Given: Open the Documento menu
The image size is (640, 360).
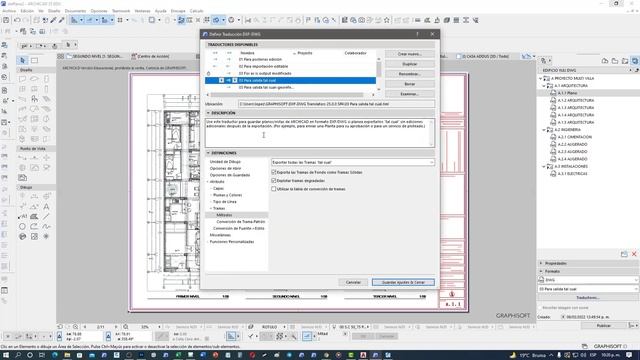Looking at the screenshot, I should (76, 11).
